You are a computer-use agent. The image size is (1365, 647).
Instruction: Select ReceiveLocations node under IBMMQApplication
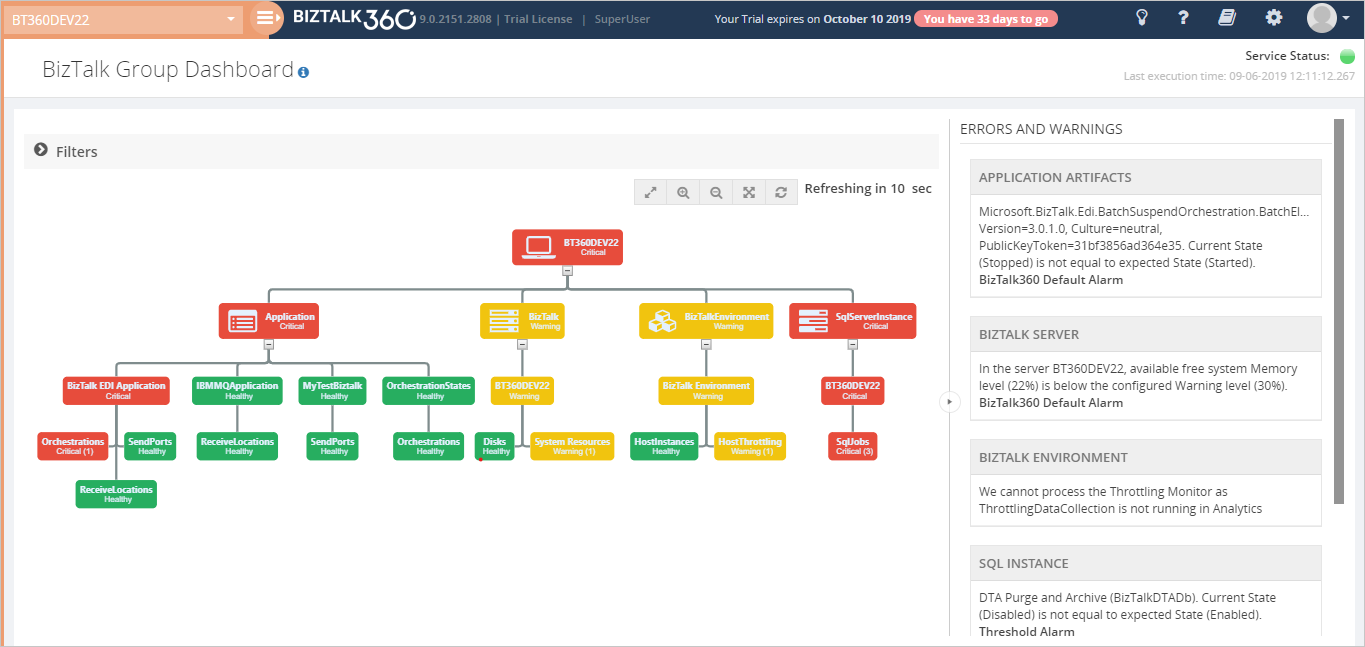(x=237, y=446)
